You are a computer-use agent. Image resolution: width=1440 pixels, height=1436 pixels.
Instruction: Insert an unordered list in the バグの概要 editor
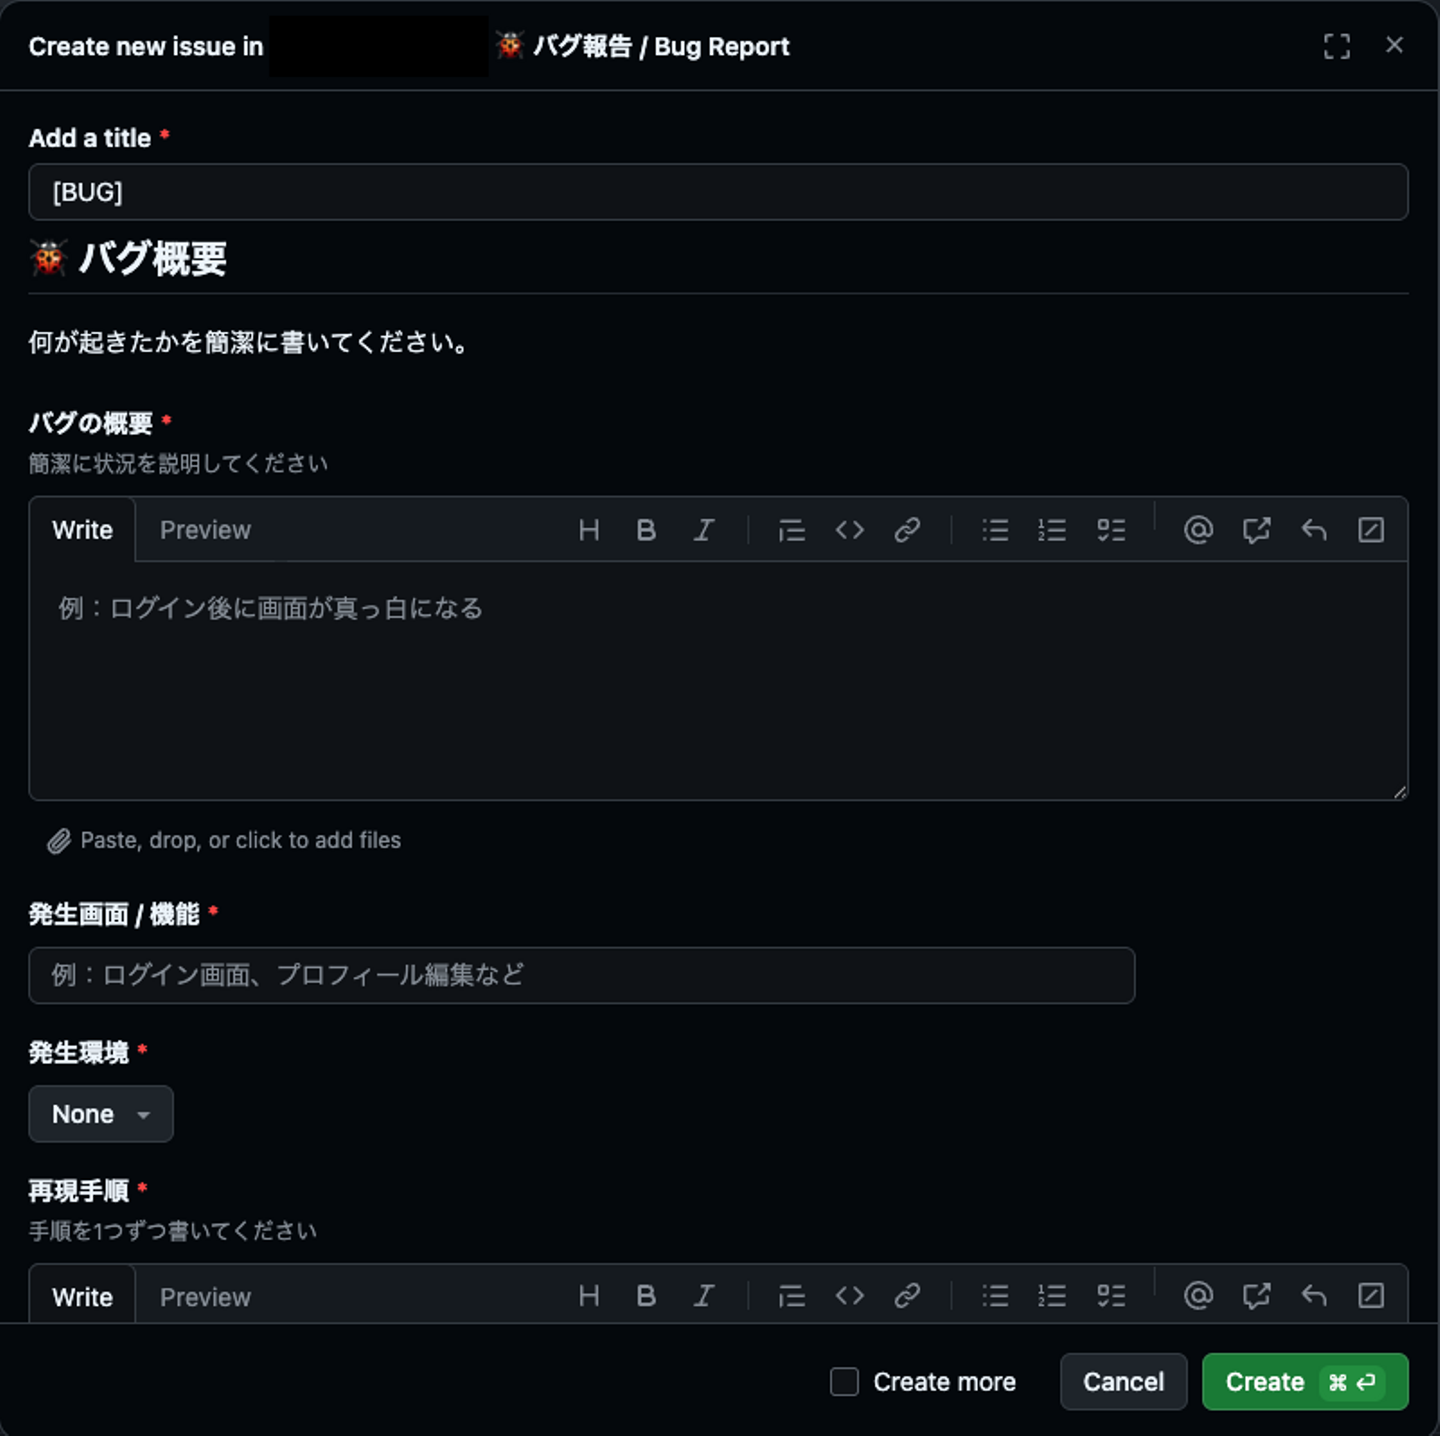[995, 530]
